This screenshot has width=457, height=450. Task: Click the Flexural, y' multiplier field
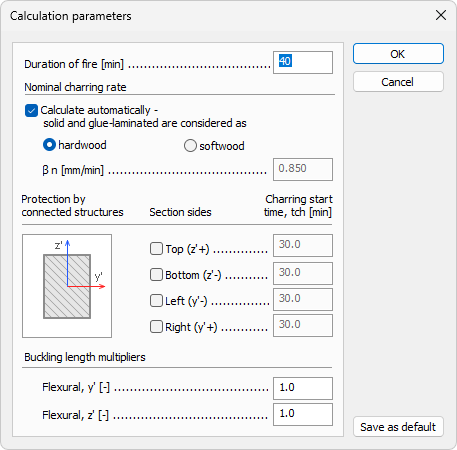point(303,388)
